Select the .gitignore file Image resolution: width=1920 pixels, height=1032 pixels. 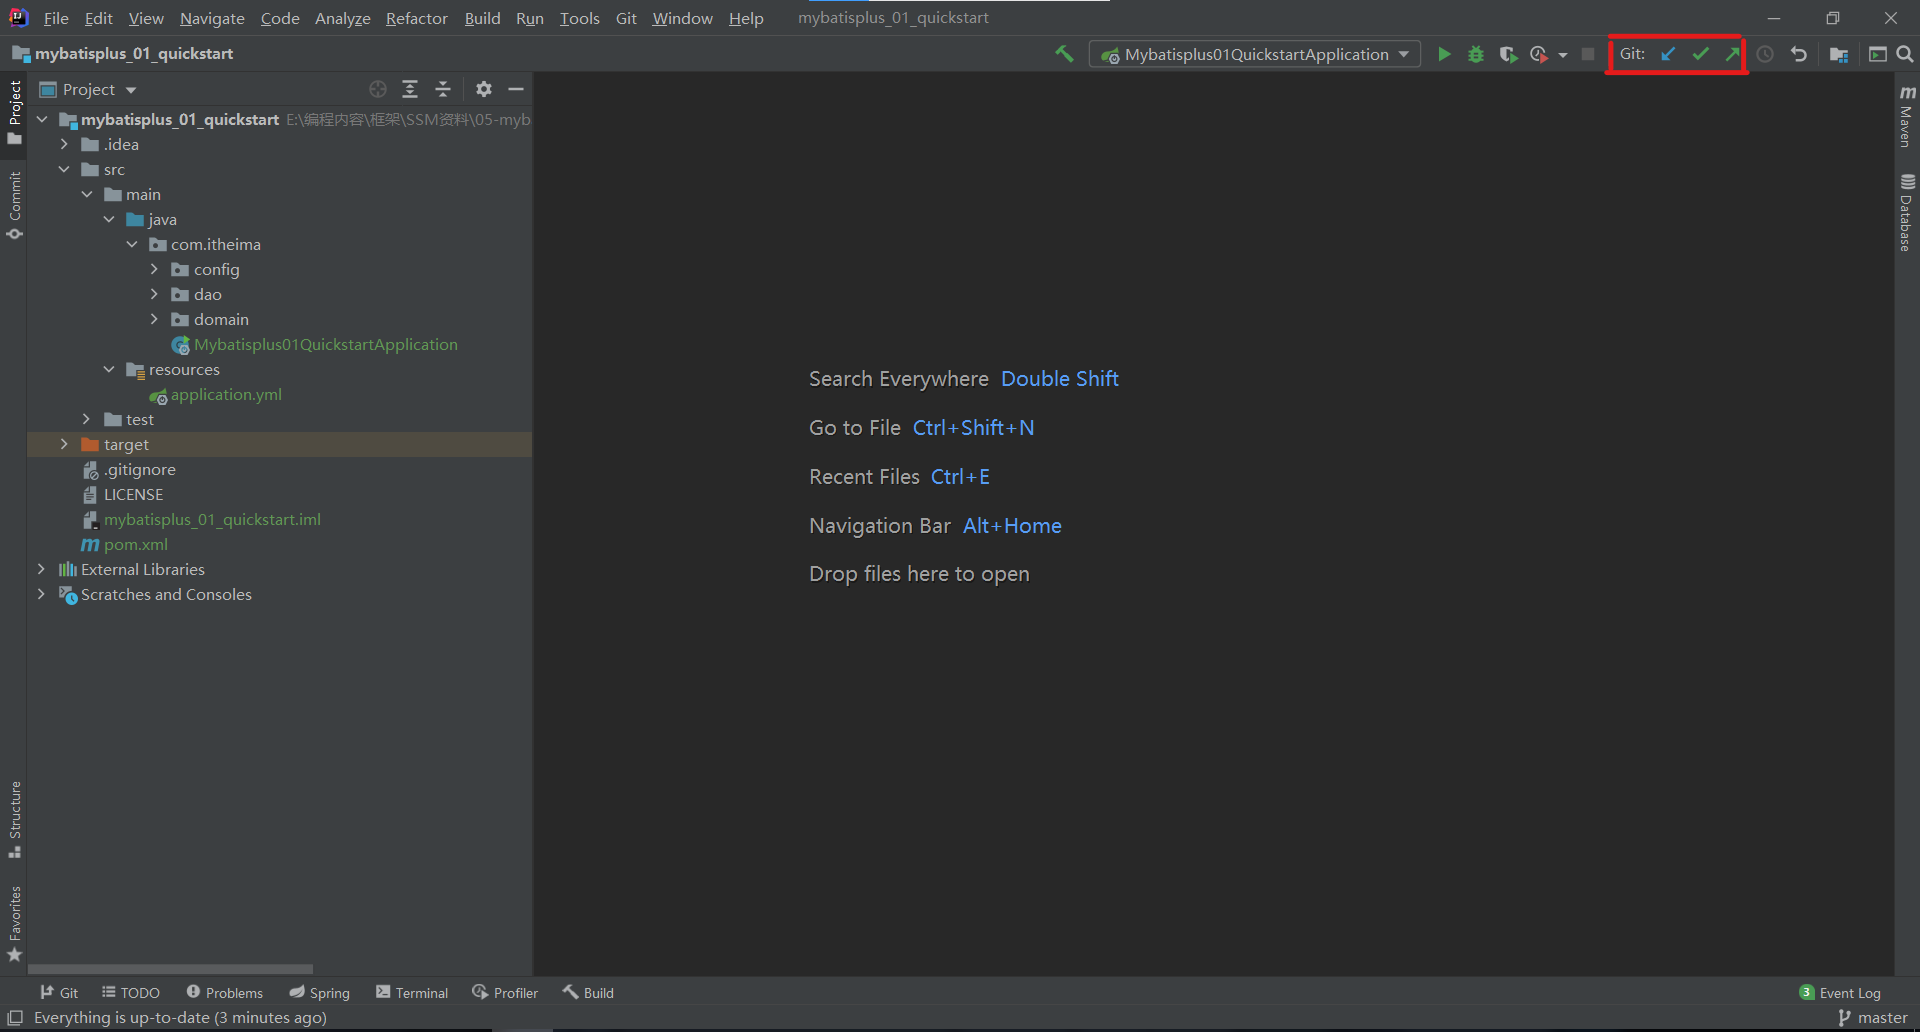point(140,469)
